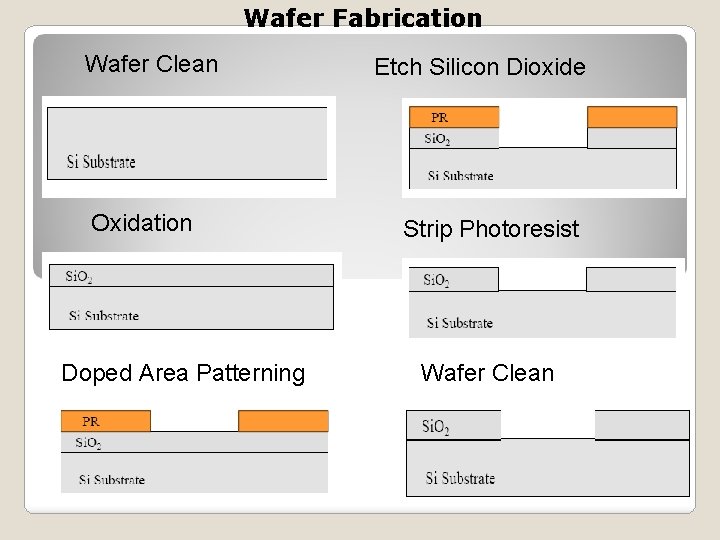Click the SiO2 label in Oxidation diagram
The width and height of the screenshot is (720, 540).
pyautogui.click(x=80, y=277)
